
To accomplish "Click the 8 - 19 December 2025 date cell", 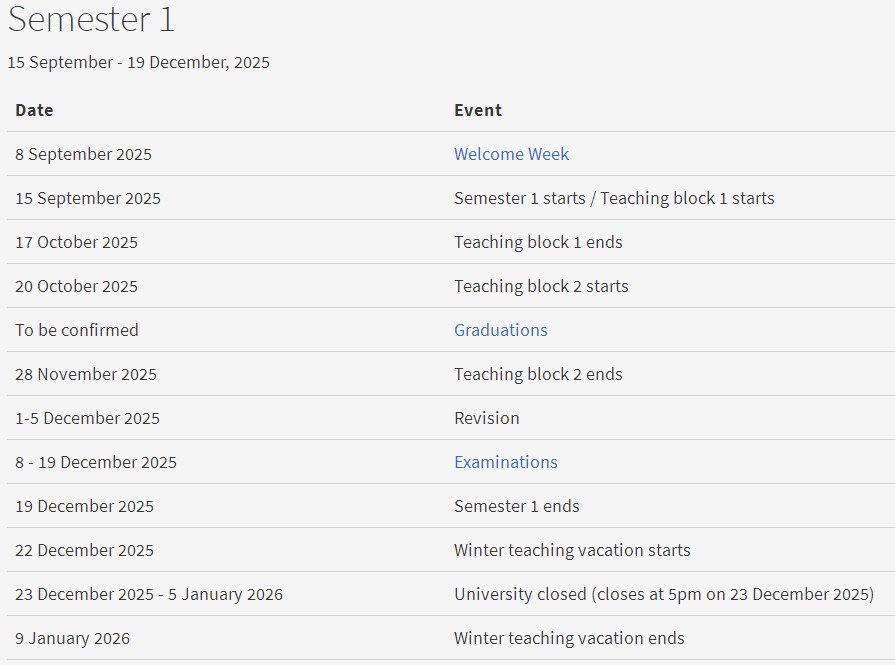I will pos(96,462).
